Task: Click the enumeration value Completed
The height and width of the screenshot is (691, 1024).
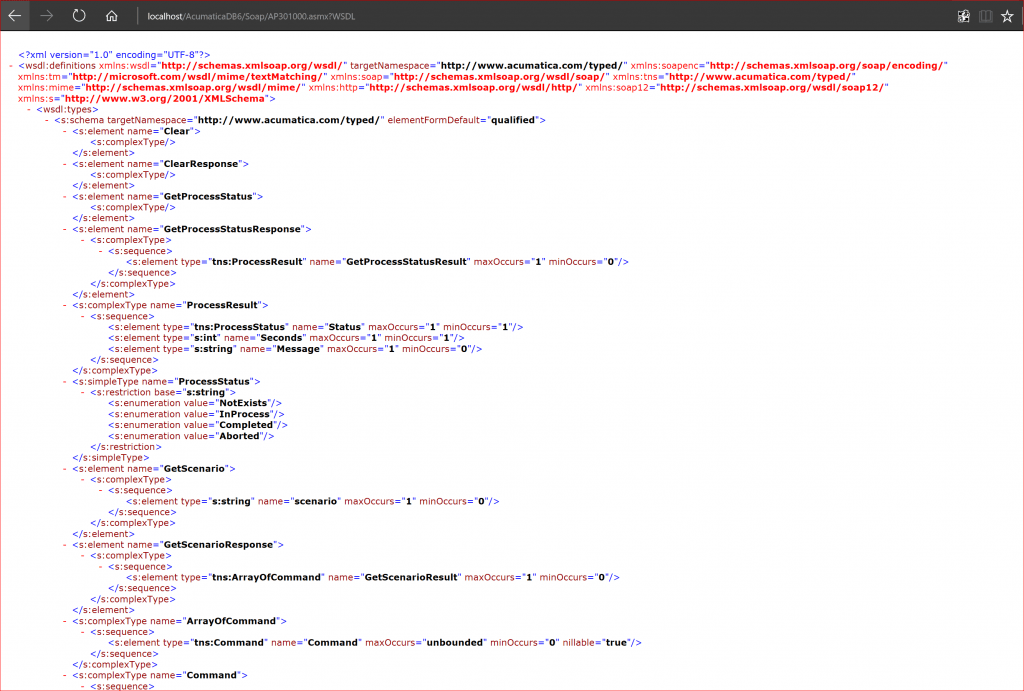Action: (198, 425)
